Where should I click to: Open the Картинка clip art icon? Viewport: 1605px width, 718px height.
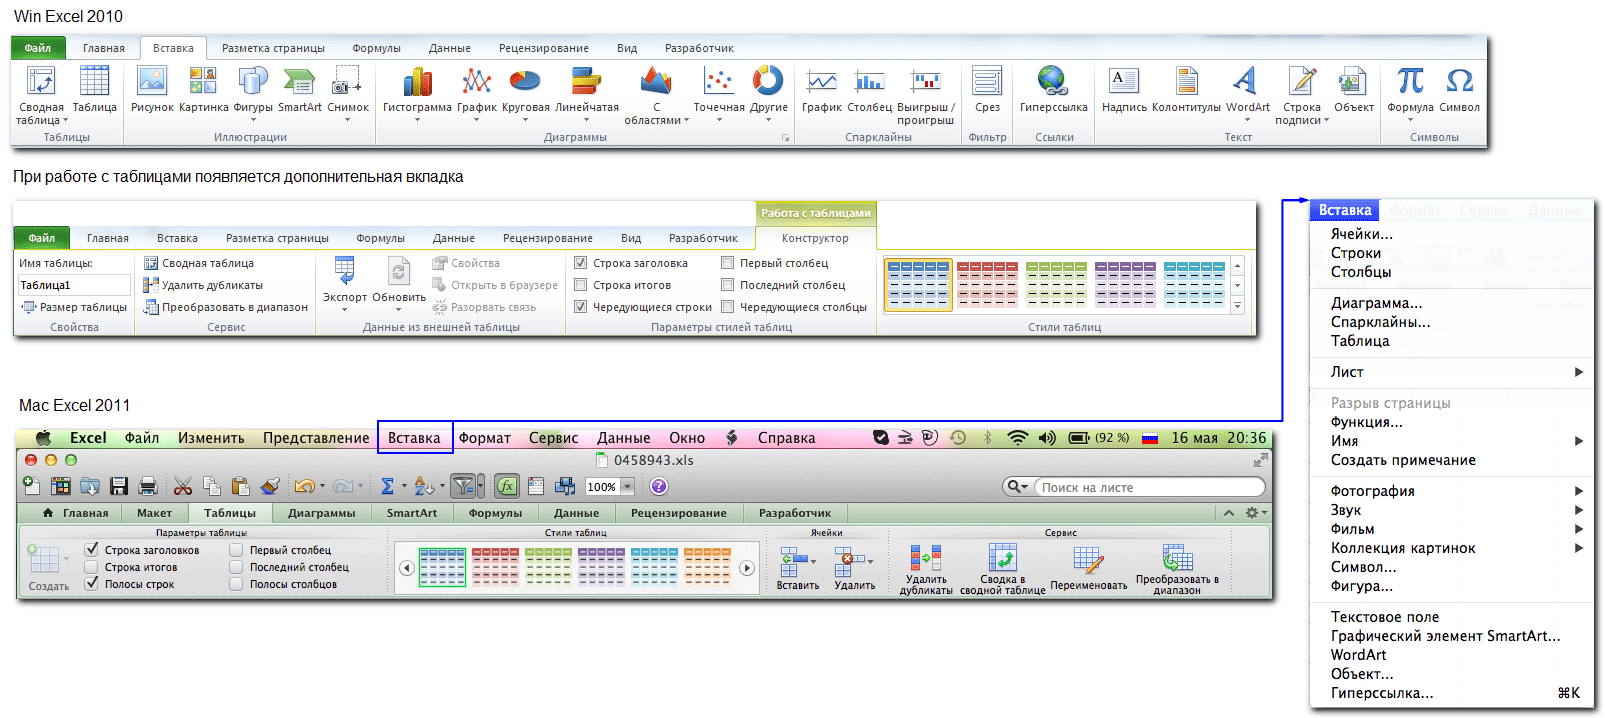pyautogui.click(x=203, y=81)
